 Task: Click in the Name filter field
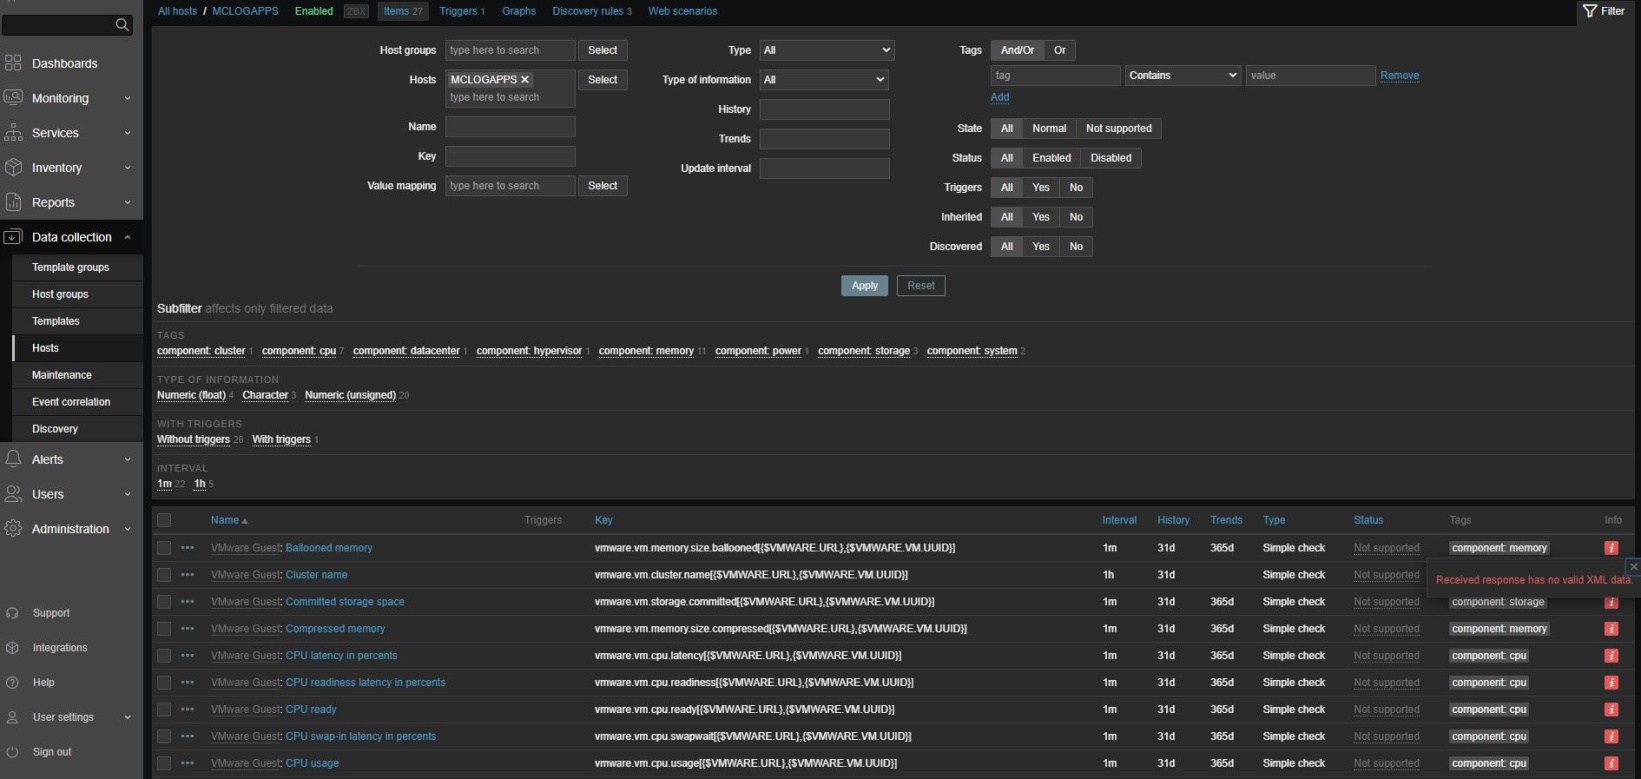pos(510,127)
